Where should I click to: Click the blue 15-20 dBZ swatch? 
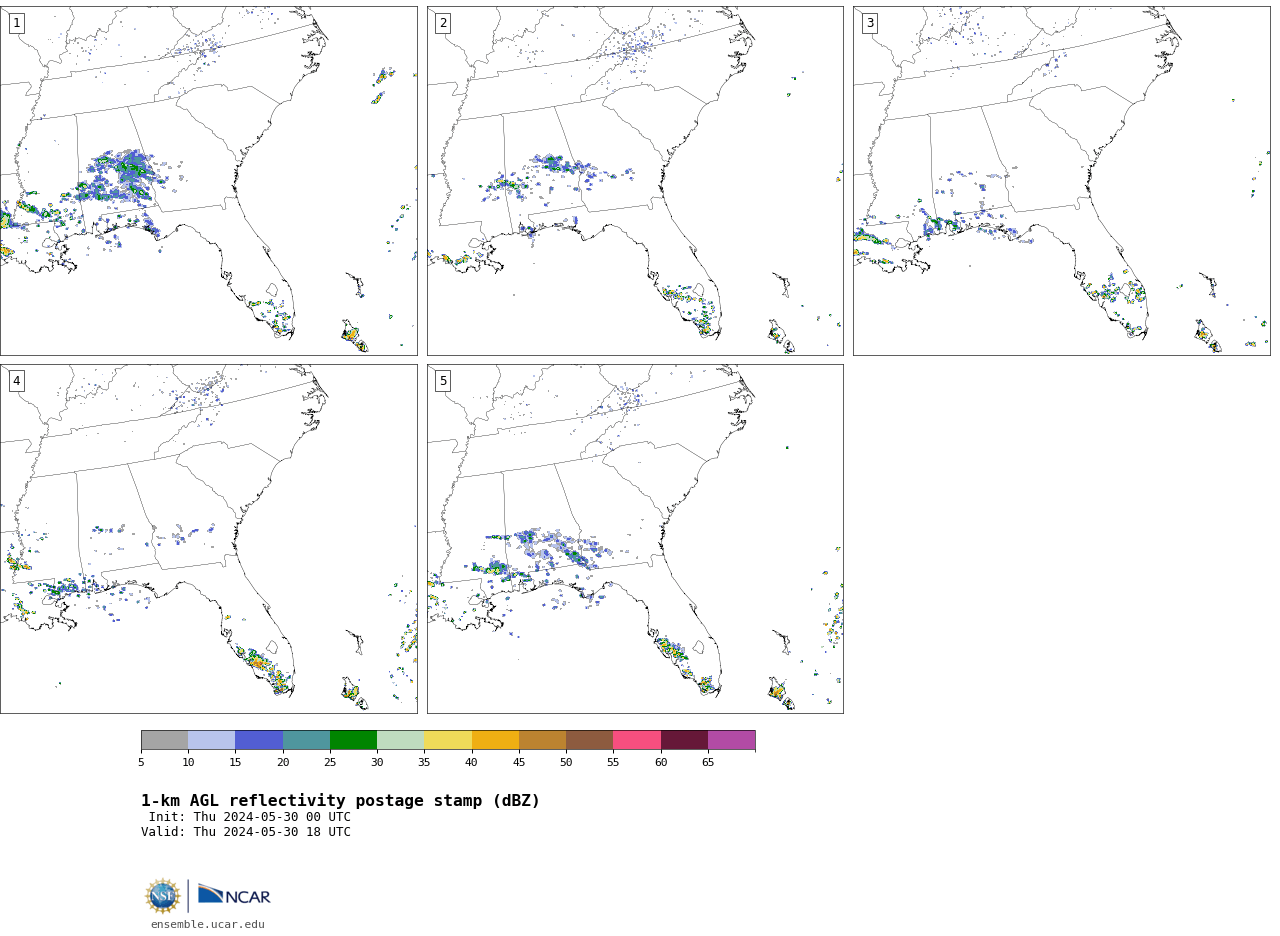[259, 740]
